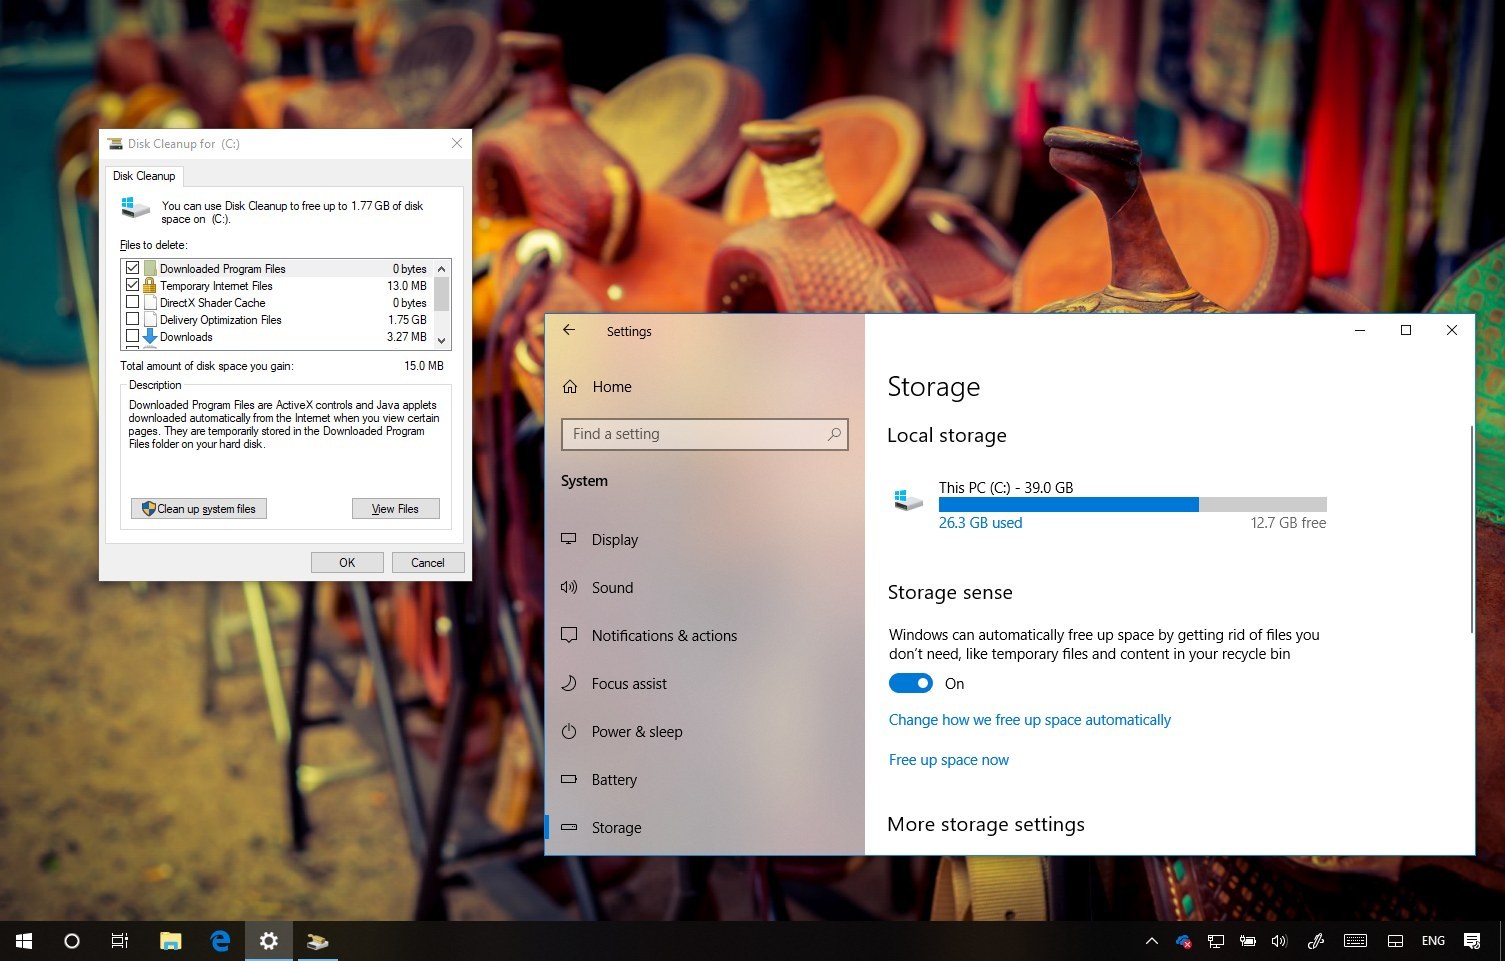
Task: Go to Focus assist settings
Action: click(704, 684)
